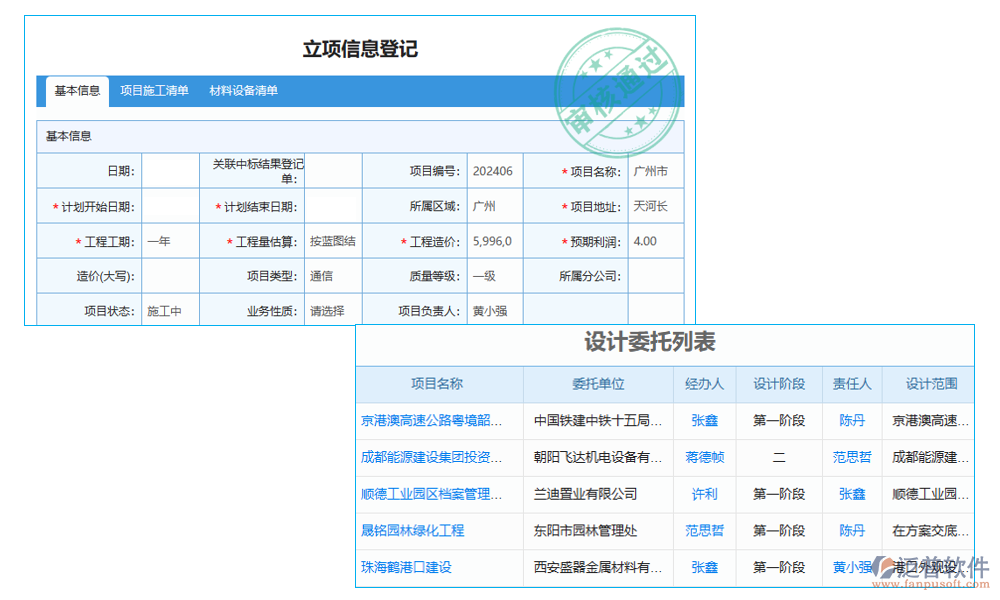
Task: Select the 基本信息 tab
Action: [x=76, y=91]
